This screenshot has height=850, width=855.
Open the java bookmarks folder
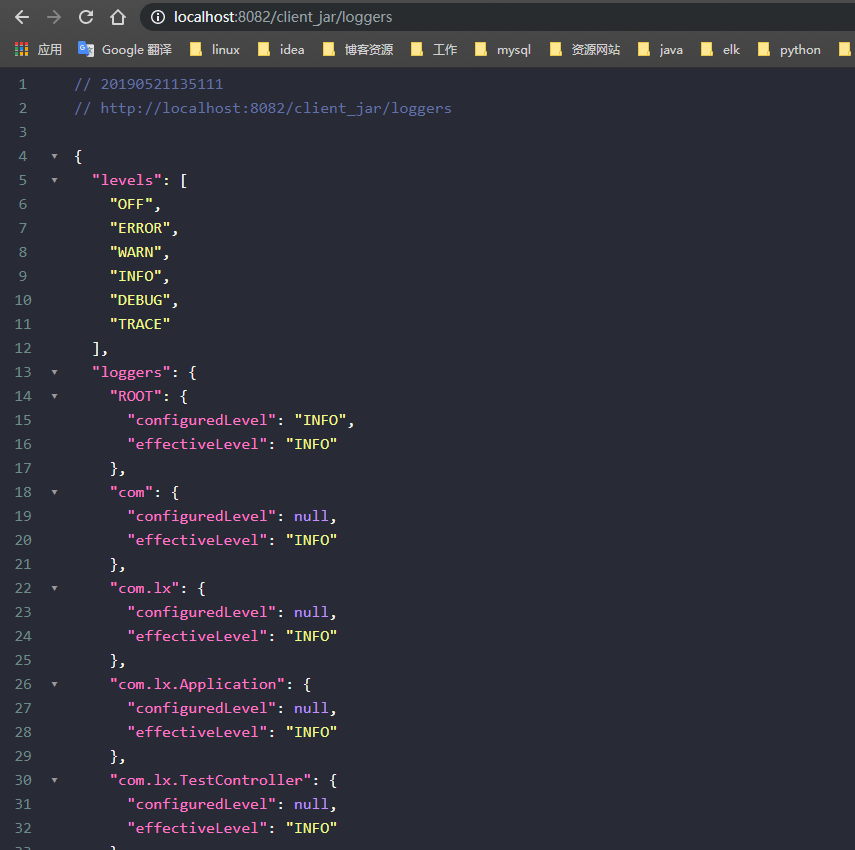(x=660, y=50)
